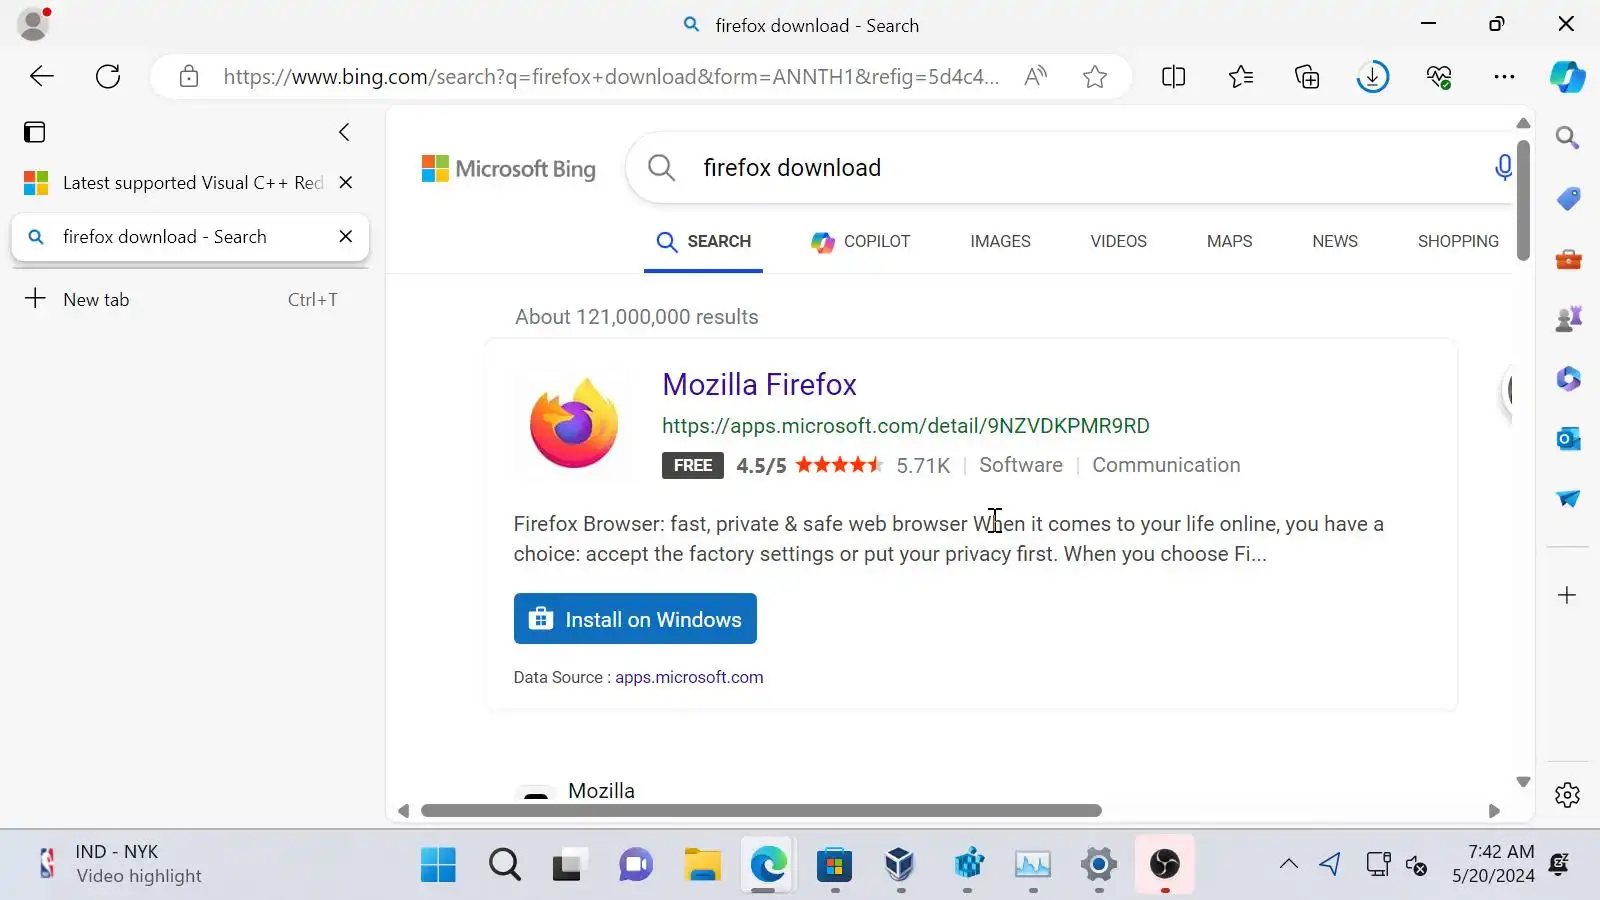Screen dimensions: 1600x900
Task: Switch to MAPS results
Action: pyautogui.click(x=1229, y=241)
